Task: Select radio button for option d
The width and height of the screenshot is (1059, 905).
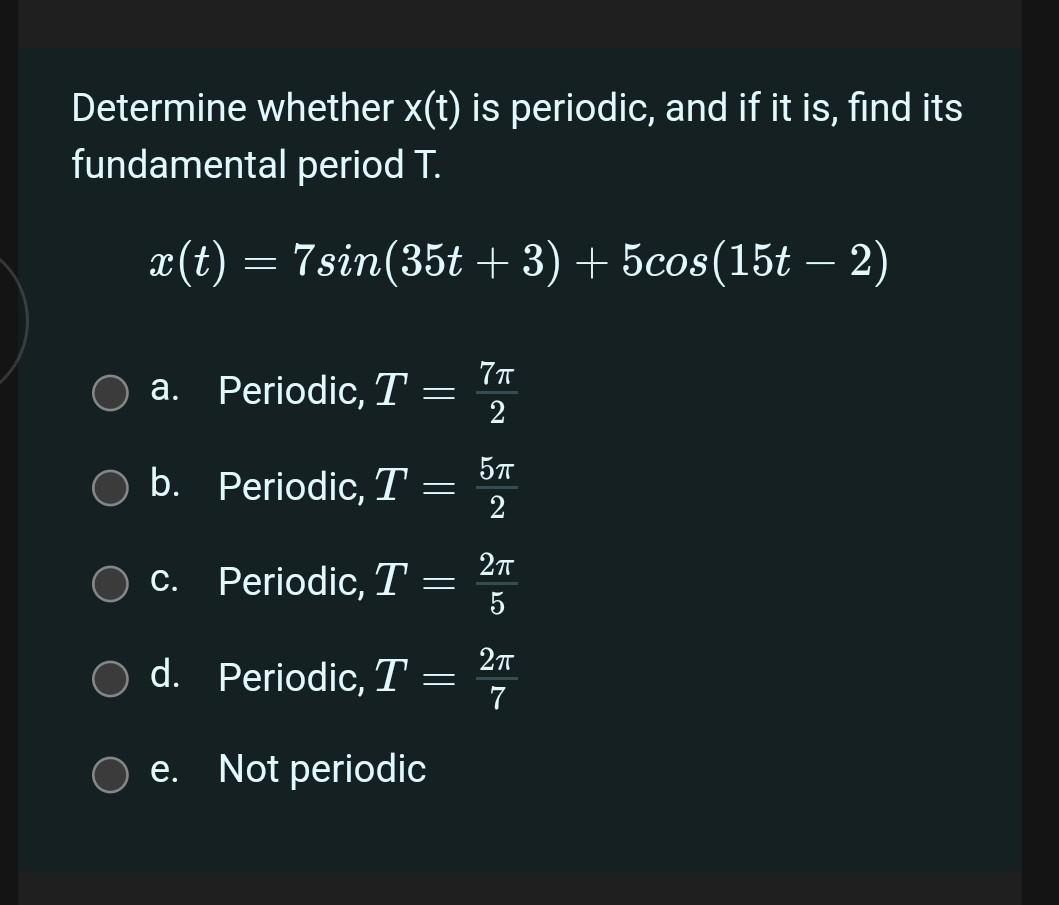Action: 110,678
